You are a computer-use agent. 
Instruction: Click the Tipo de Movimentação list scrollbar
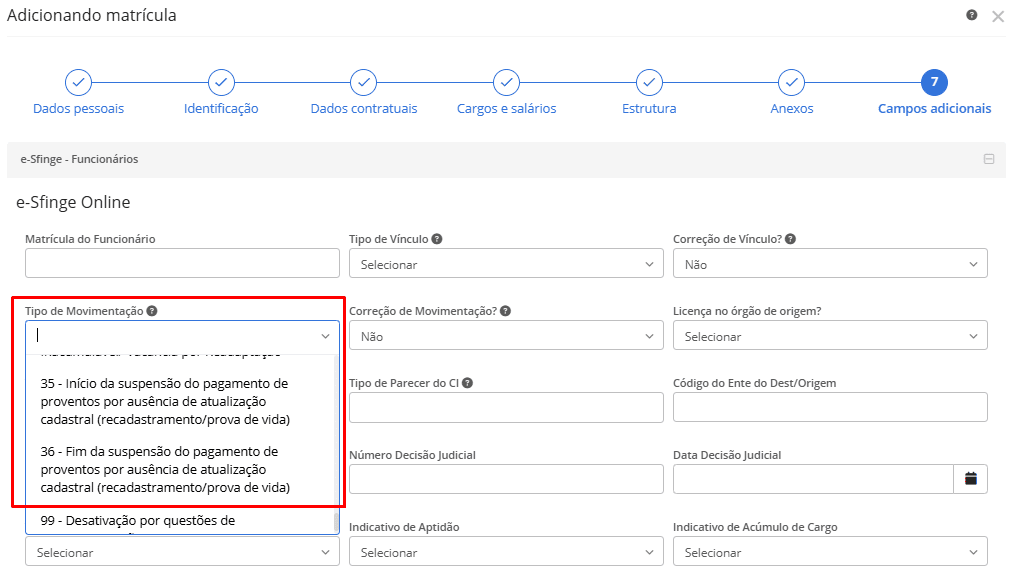pyautogui.click(x=336, y=444)
